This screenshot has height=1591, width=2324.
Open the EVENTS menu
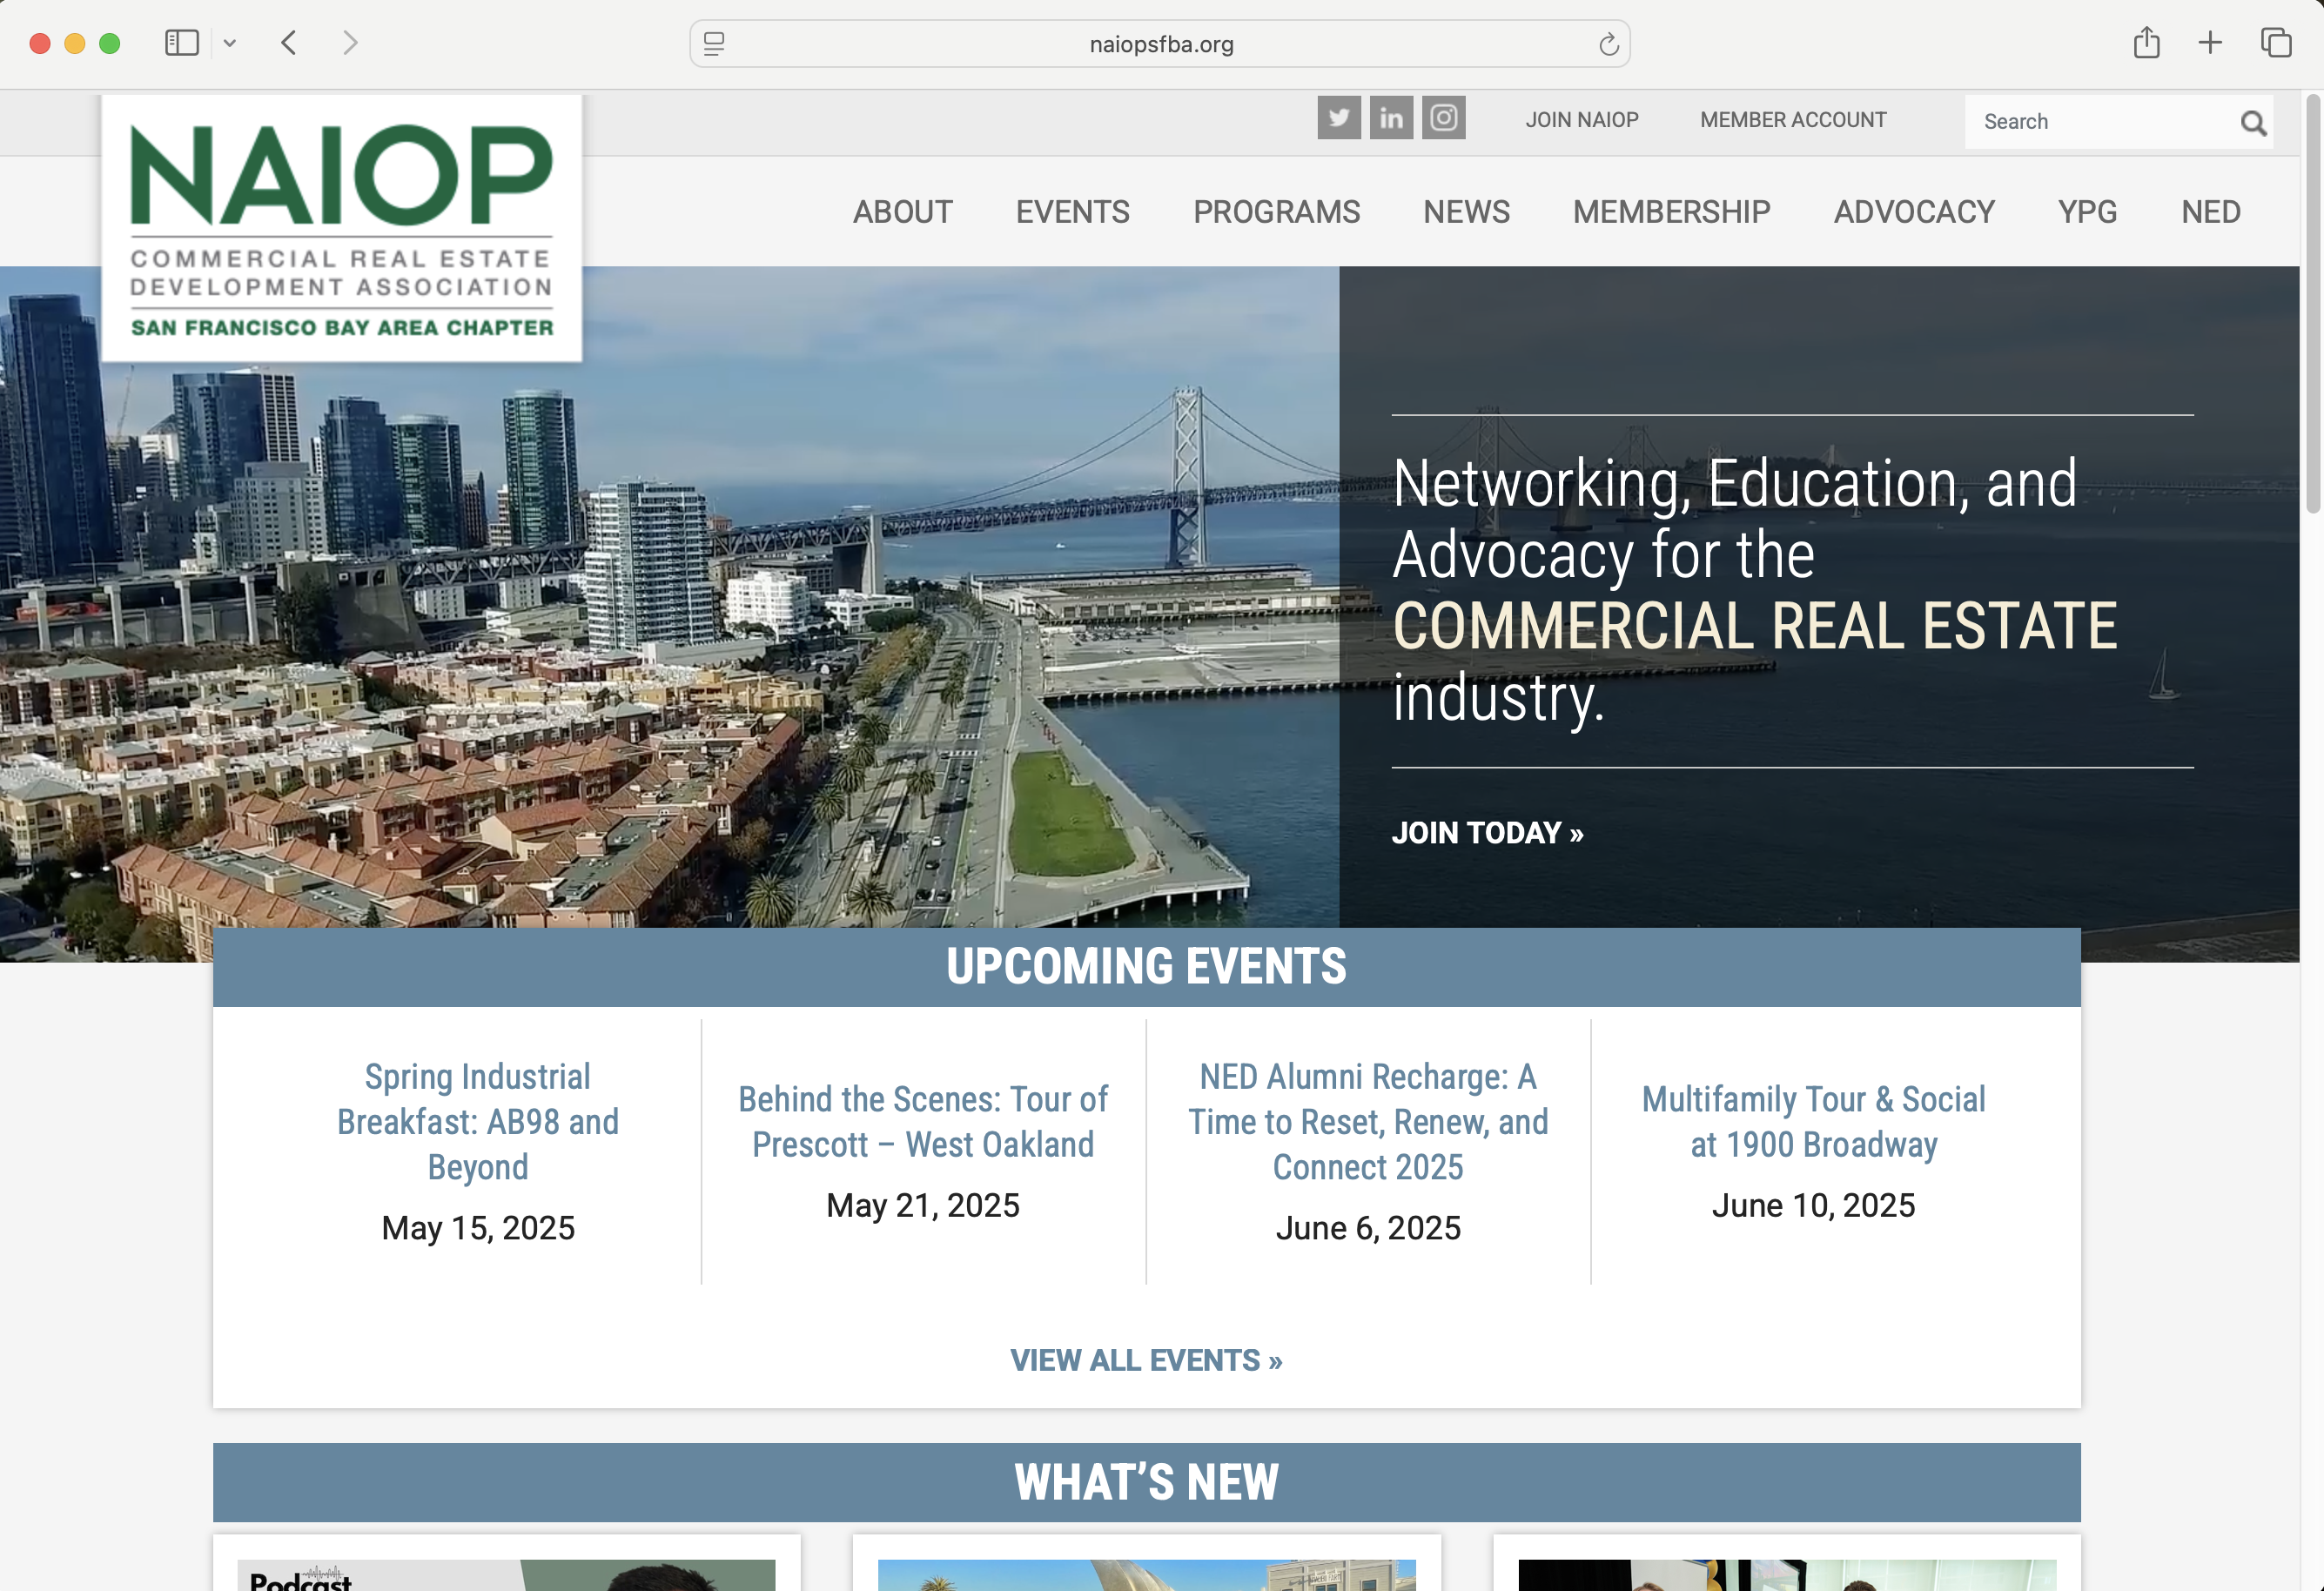tap(1072, 212)
